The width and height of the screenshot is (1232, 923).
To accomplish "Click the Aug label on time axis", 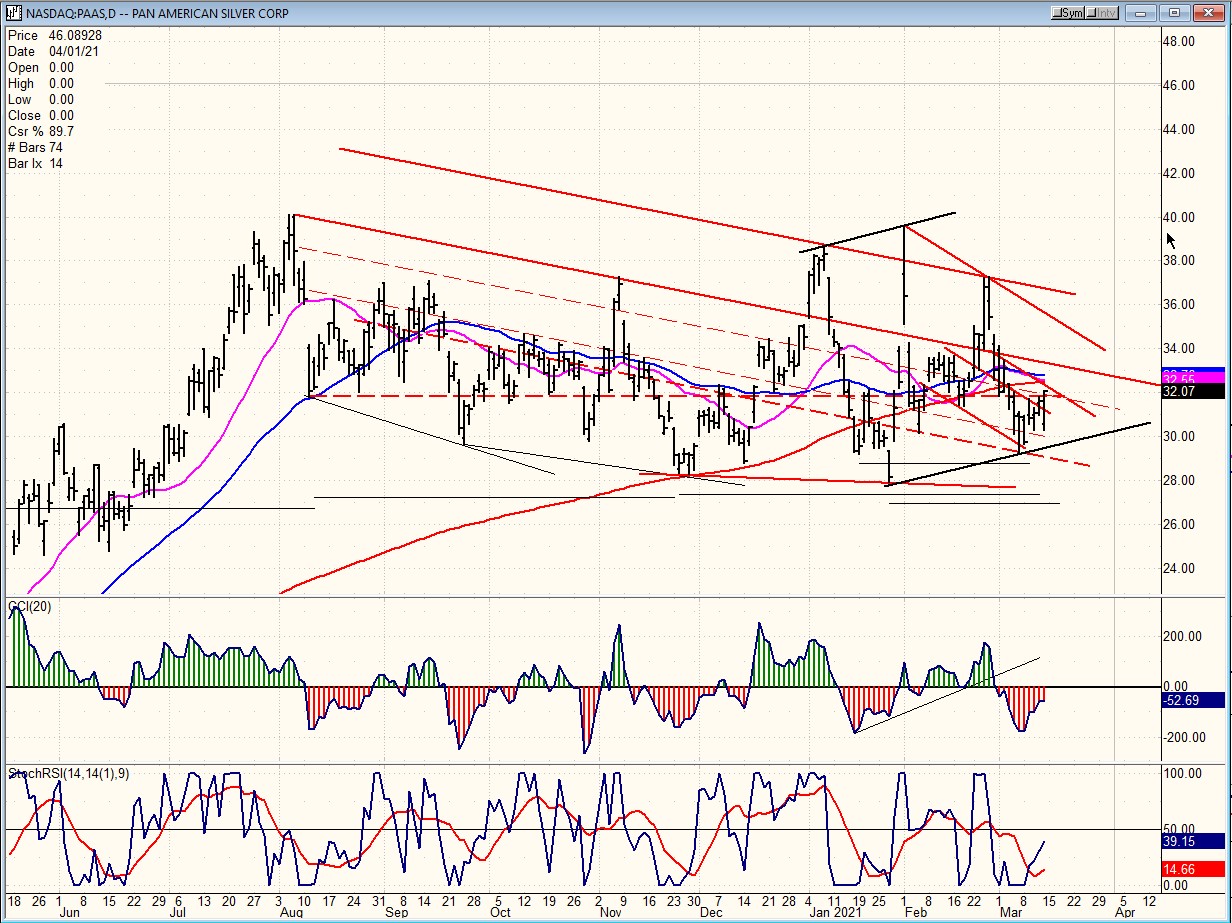I will (291, 913).
